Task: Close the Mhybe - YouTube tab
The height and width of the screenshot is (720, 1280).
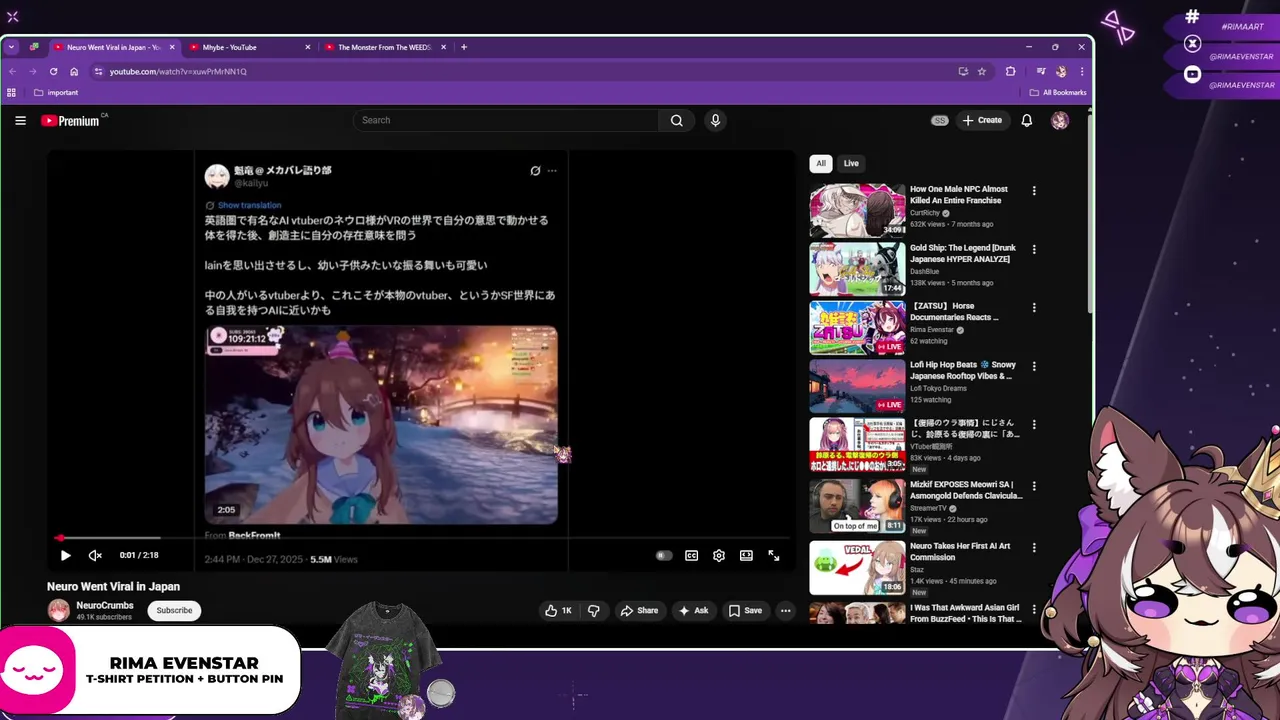Action: pos(307,47)
